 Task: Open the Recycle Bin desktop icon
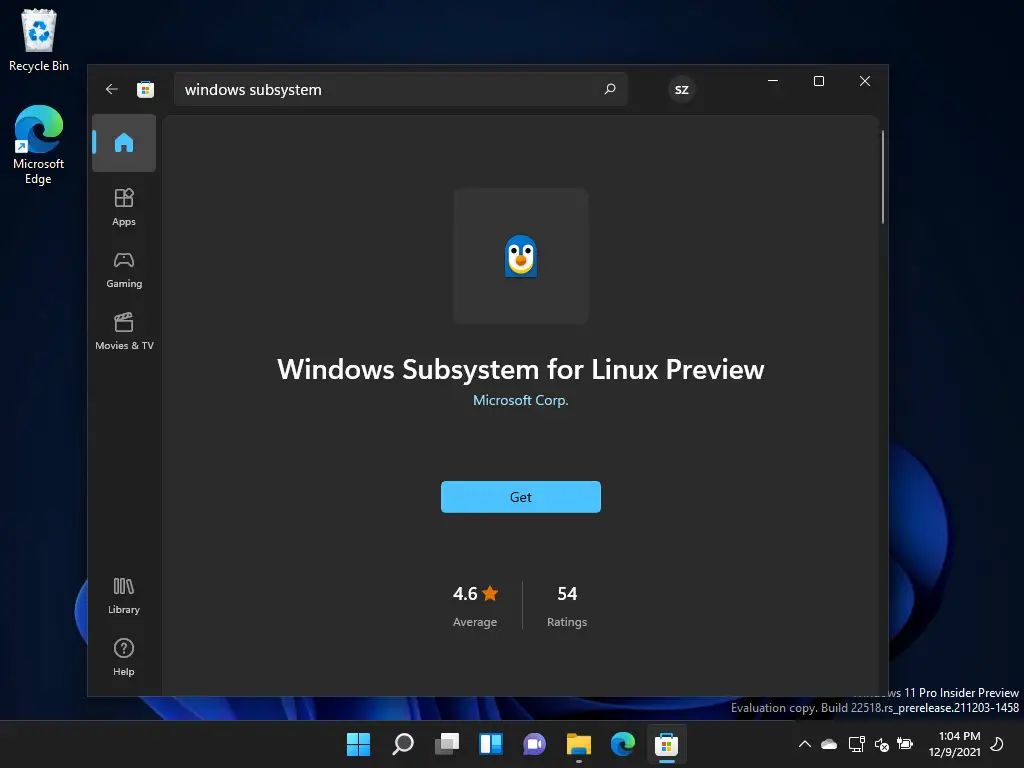pos(39,40)
